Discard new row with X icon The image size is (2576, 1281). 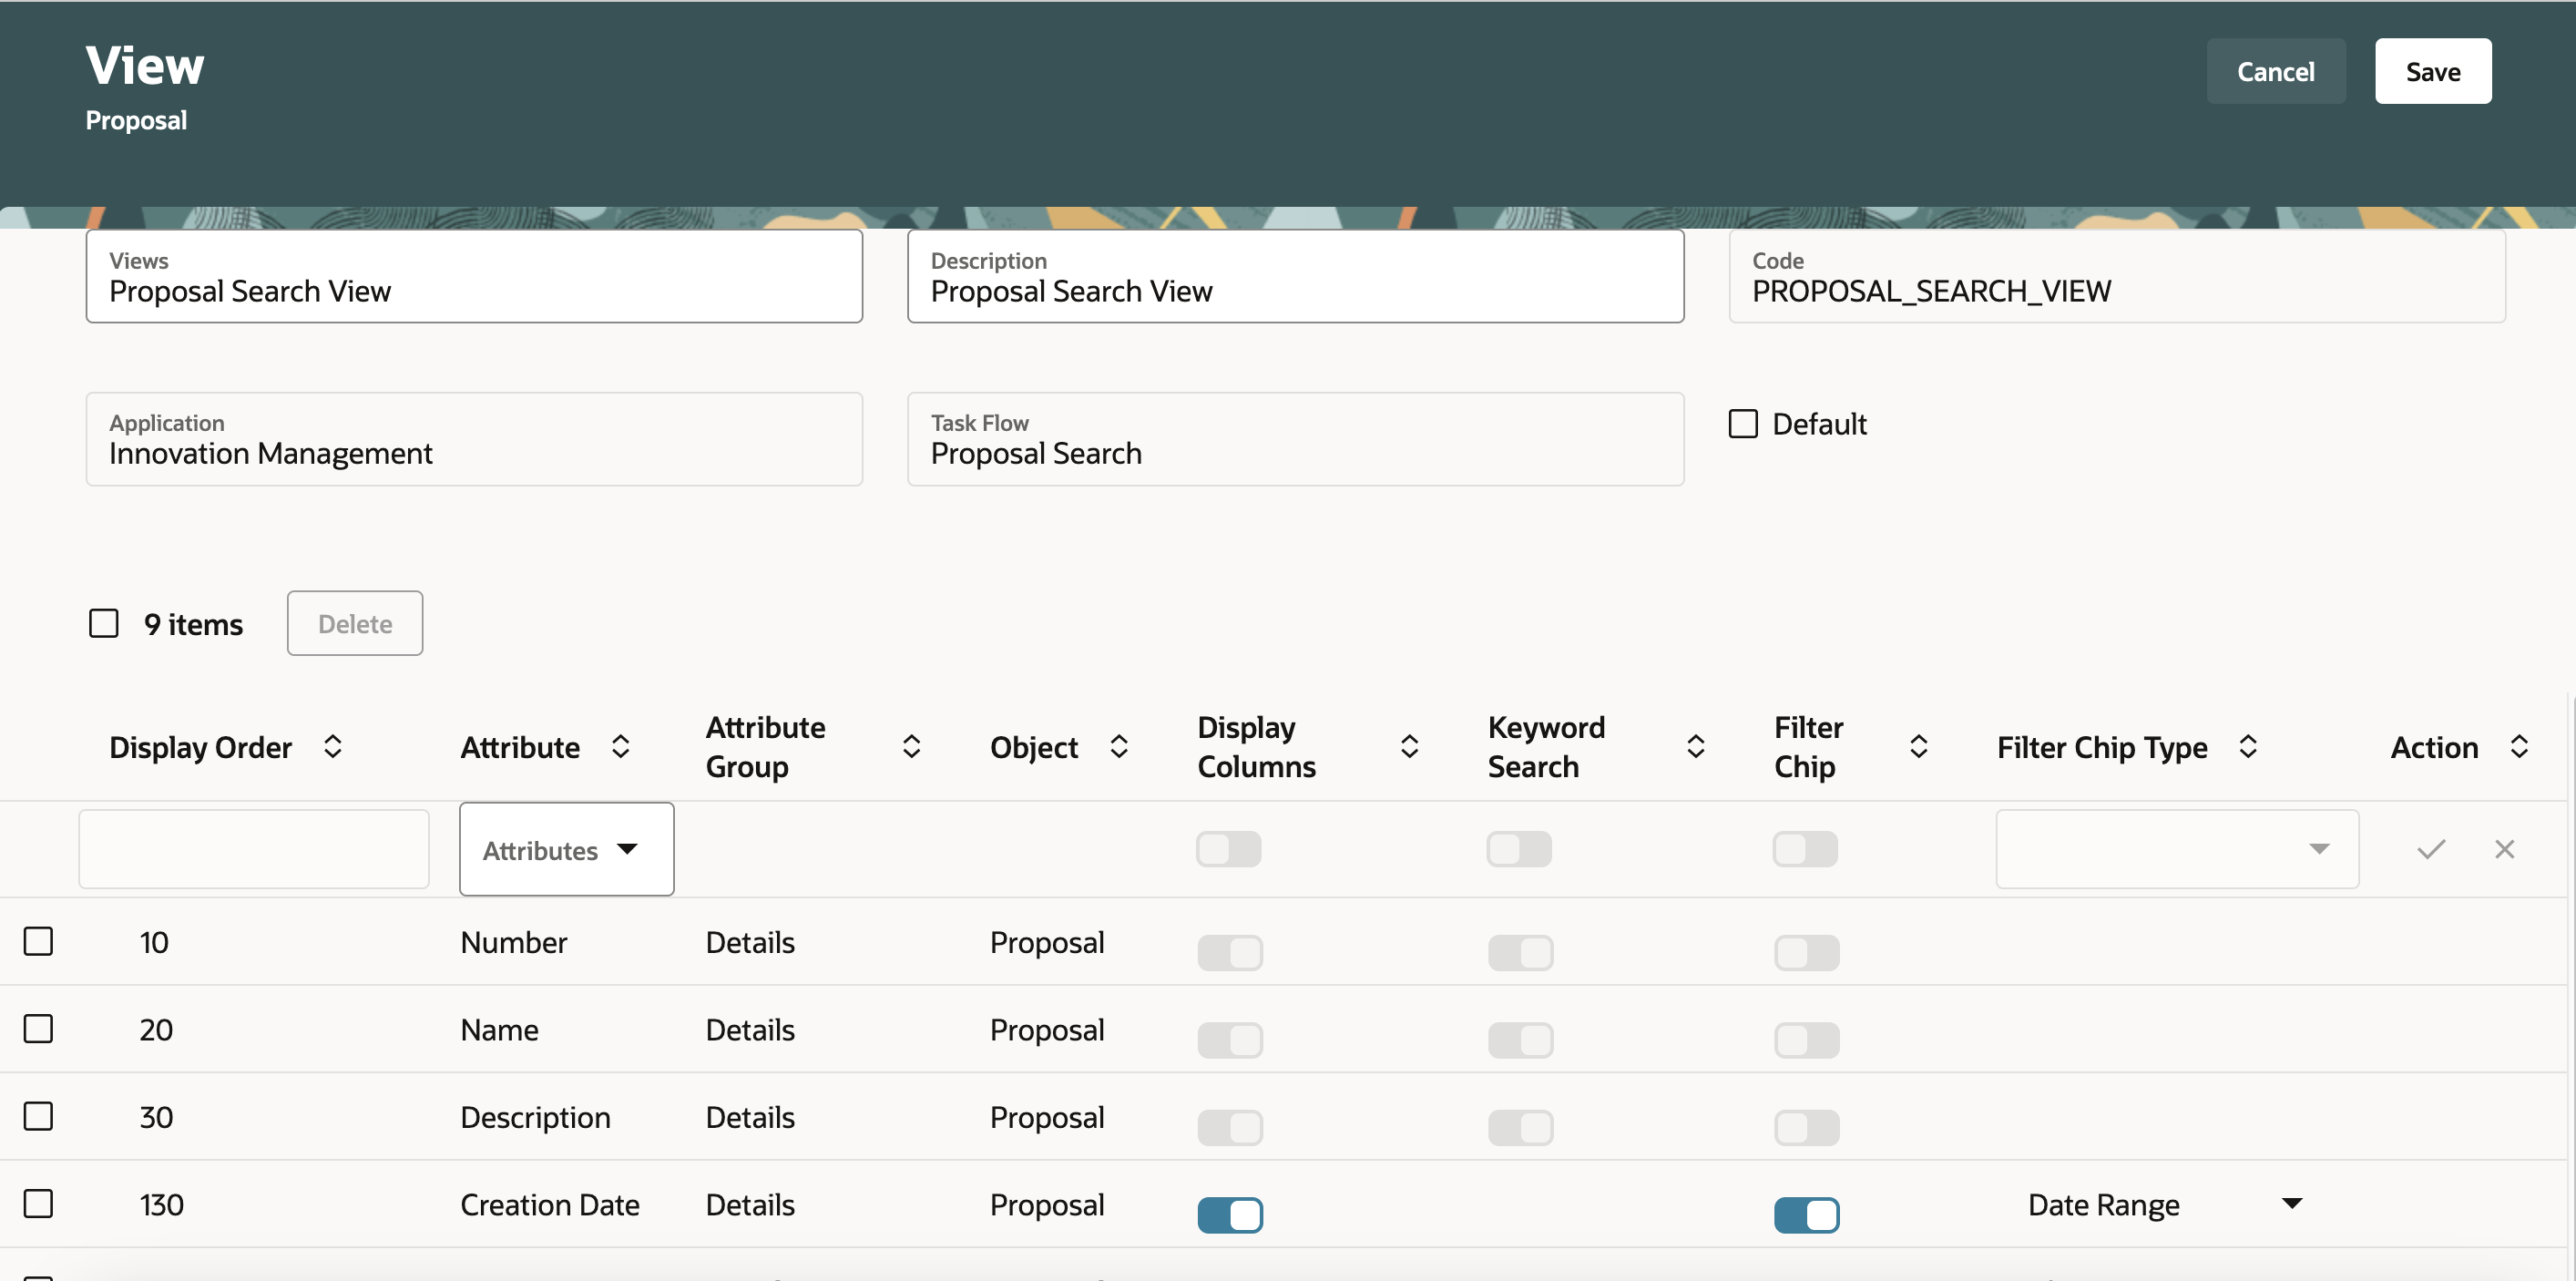(2504, 849)
